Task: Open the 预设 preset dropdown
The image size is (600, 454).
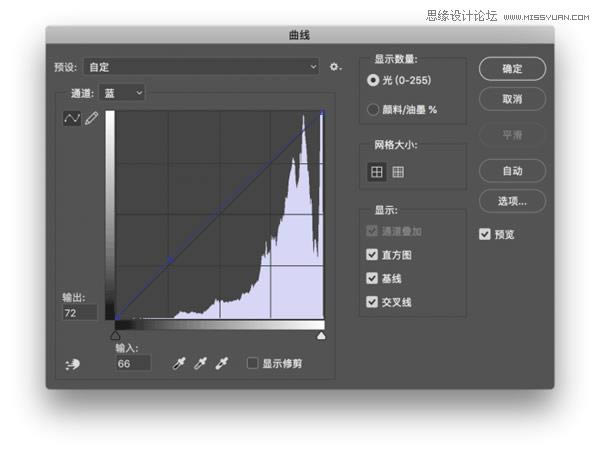Action: pyautogui.click(x=201, y=67)
